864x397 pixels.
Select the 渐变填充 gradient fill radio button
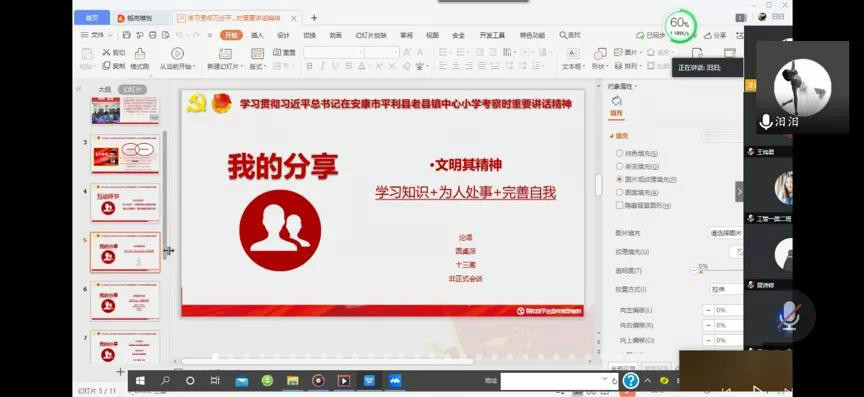click(619, 166)
